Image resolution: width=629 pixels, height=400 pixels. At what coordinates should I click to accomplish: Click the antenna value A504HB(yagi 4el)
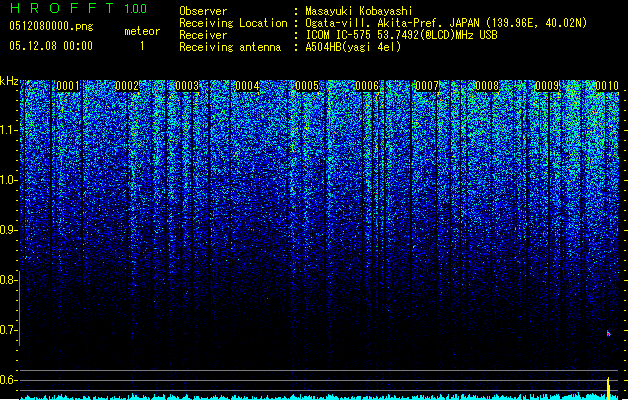click(x=353, y=47)
